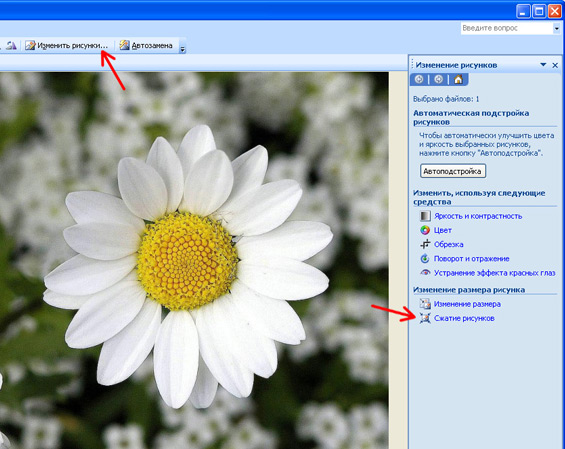
Task: Click Автозамена toolbar button
Action: 146,45
